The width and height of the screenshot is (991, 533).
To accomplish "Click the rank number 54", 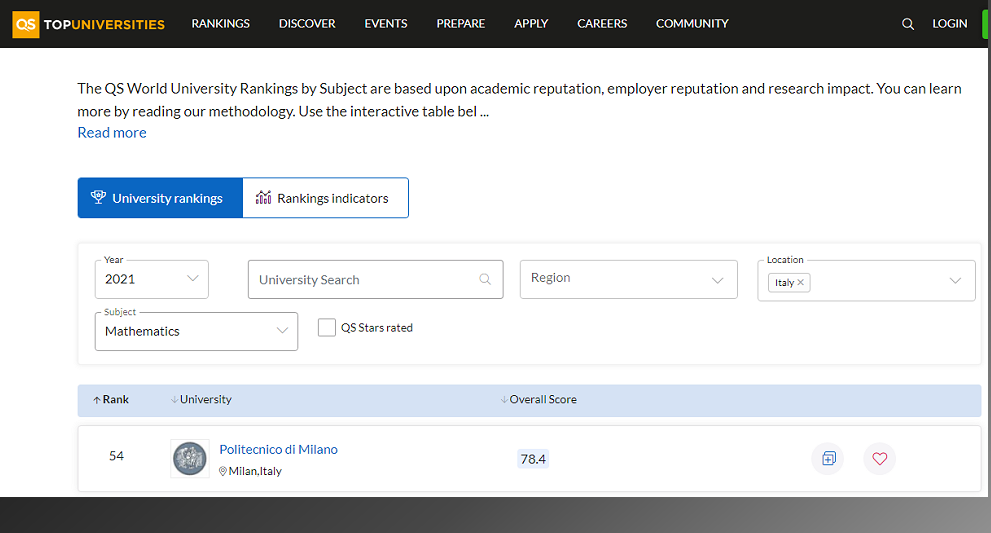I will [x=116, y=456].
